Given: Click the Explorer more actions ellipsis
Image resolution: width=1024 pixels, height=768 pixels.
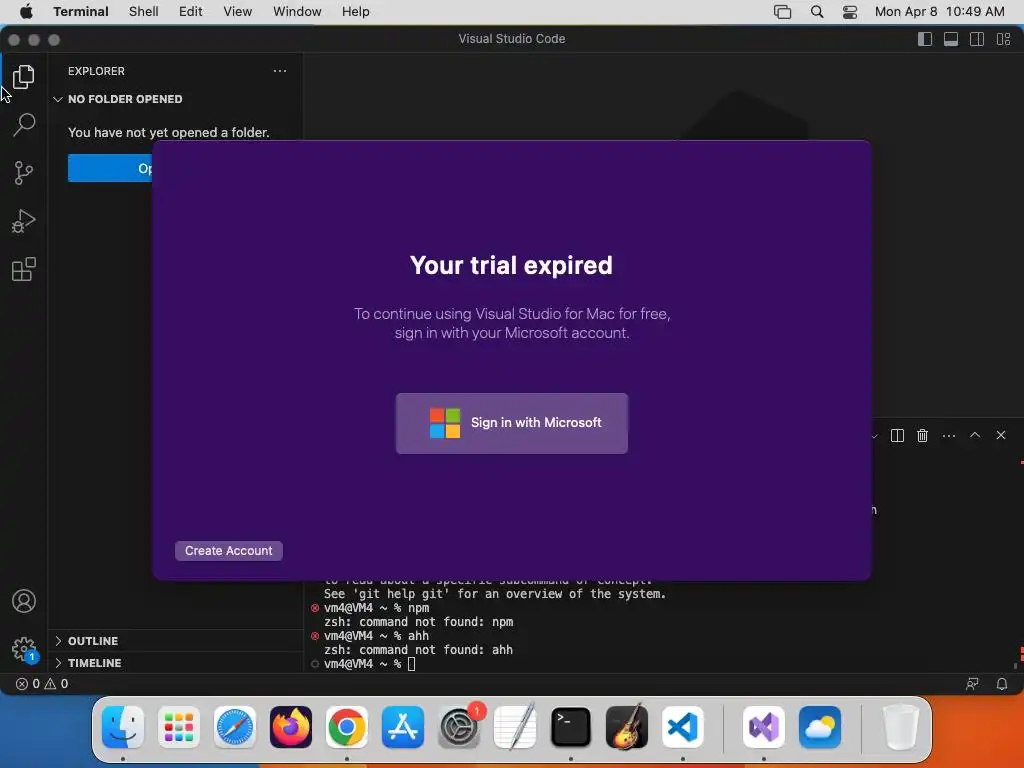Looking at the screenshot, I should [280, 71].
